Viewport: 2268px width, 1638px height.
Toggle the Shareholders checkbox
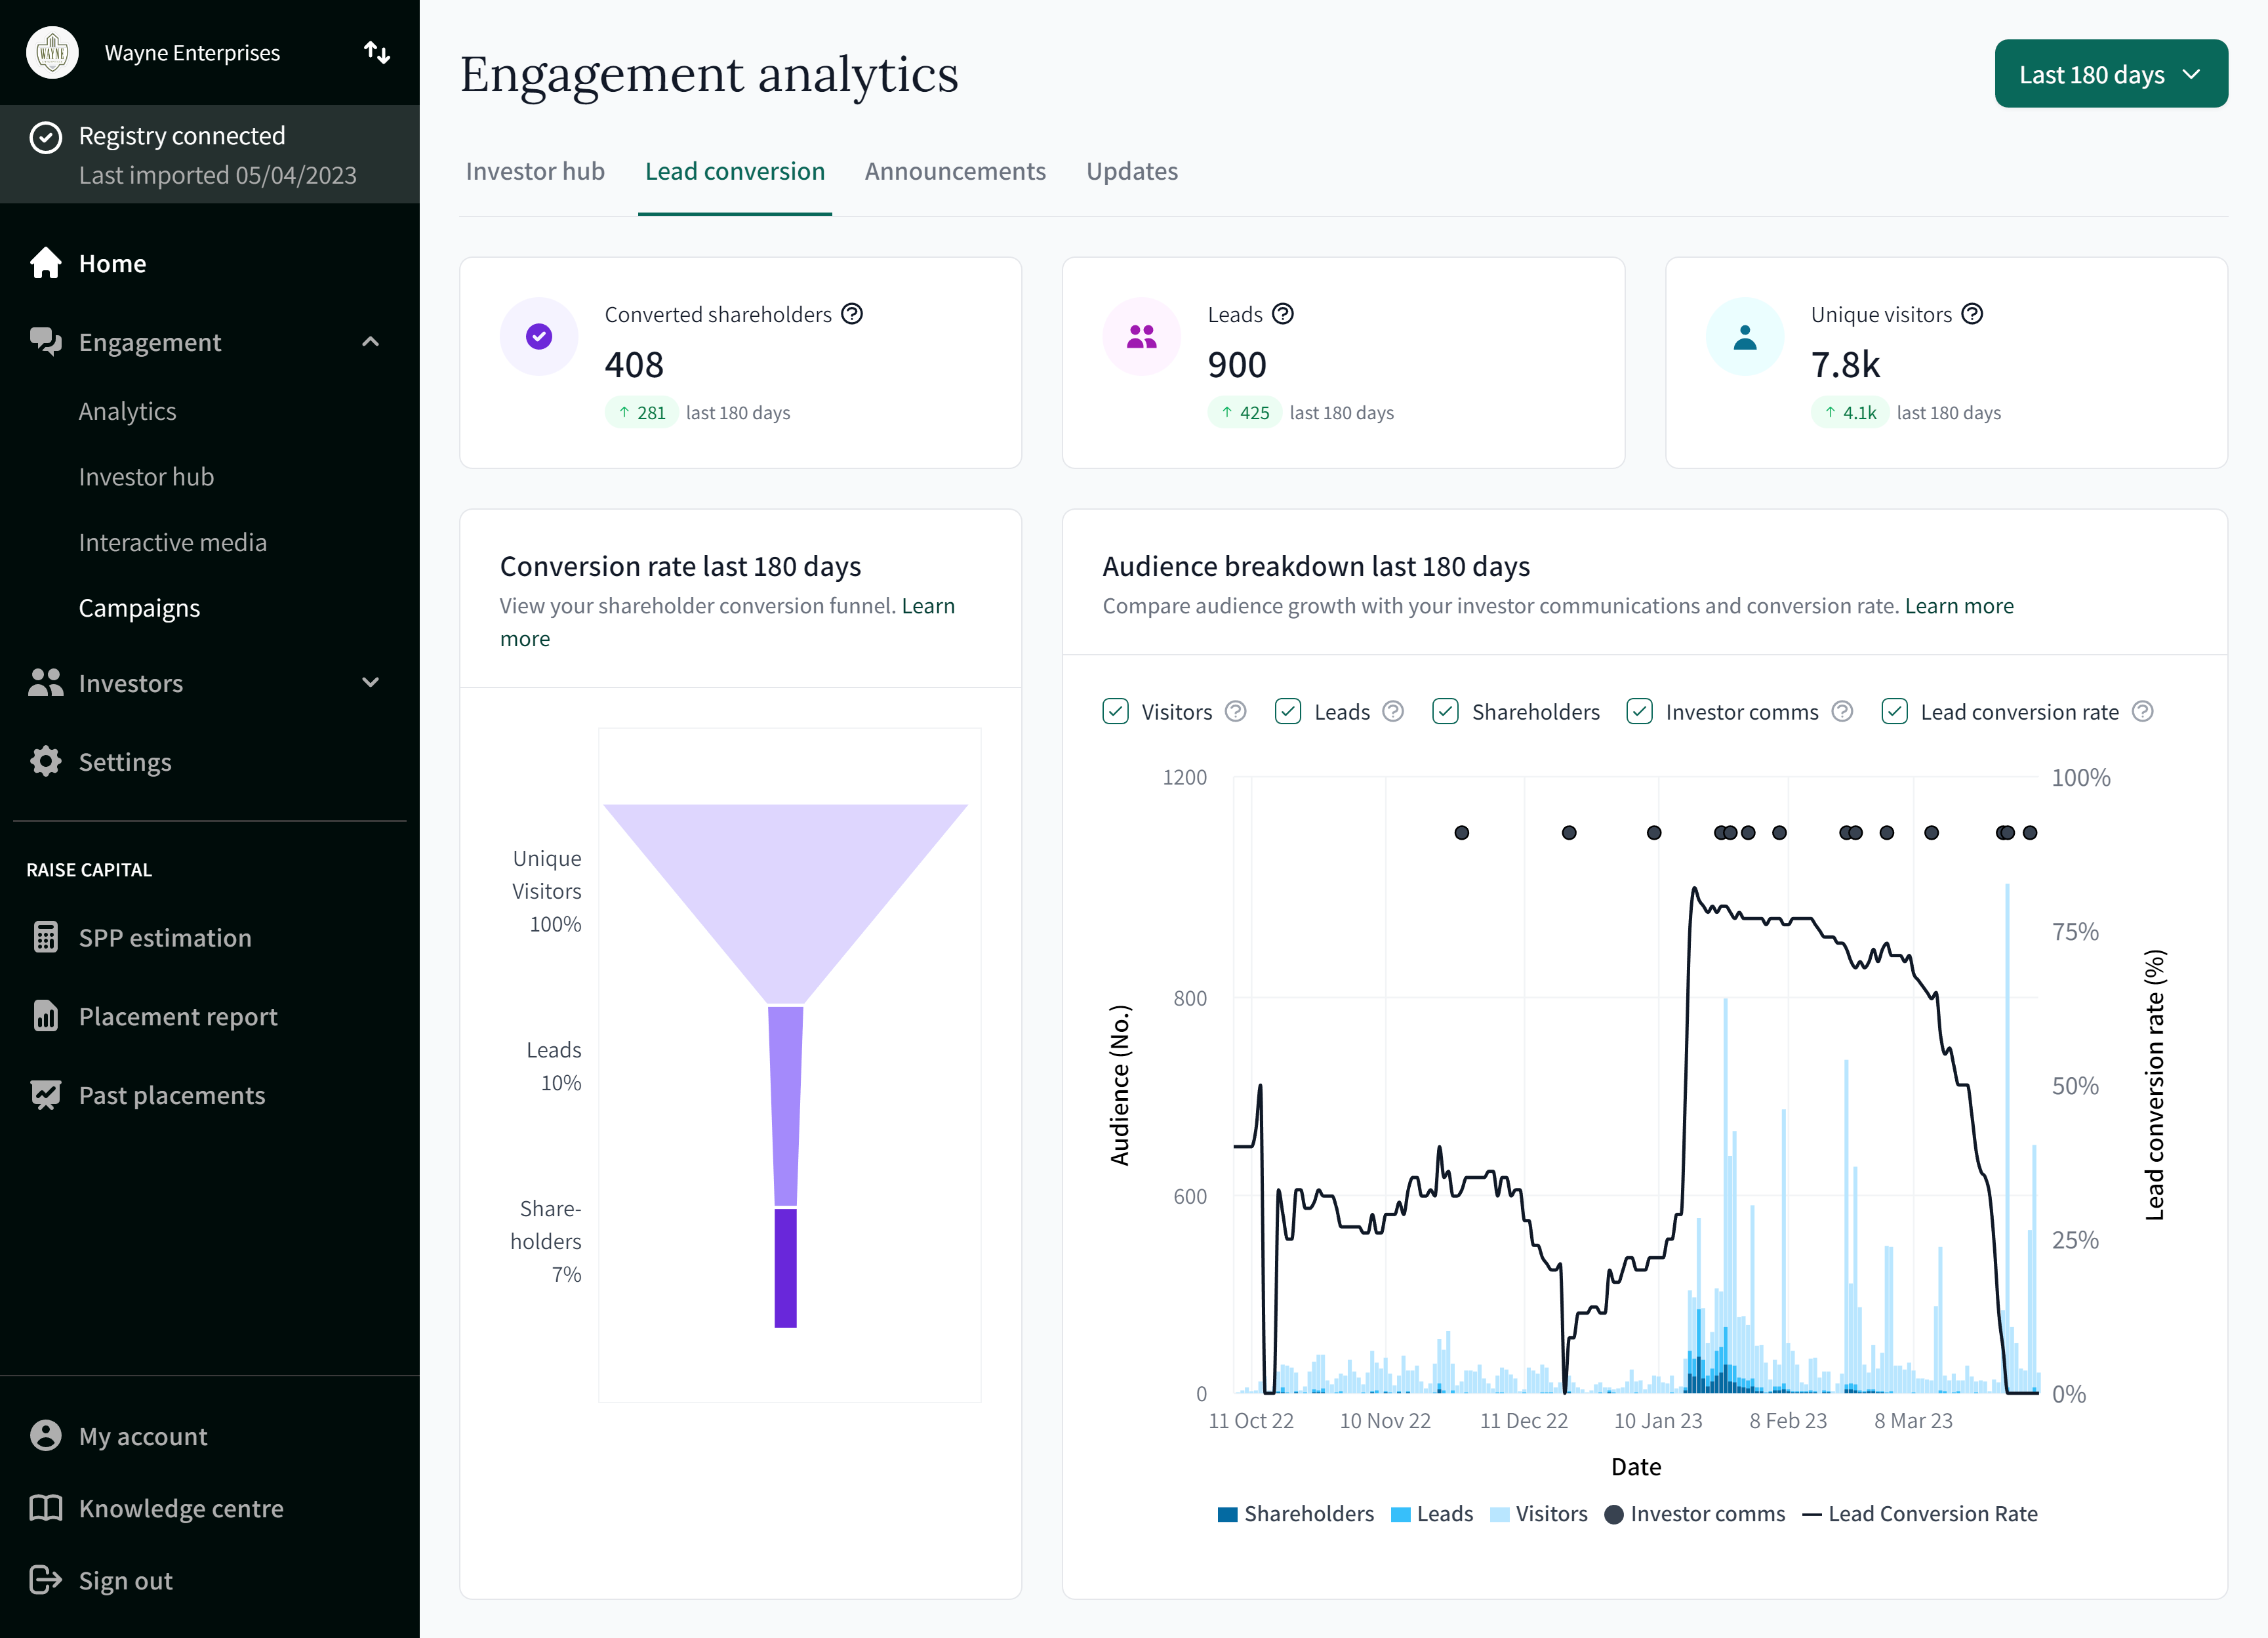coord(1445,711)
